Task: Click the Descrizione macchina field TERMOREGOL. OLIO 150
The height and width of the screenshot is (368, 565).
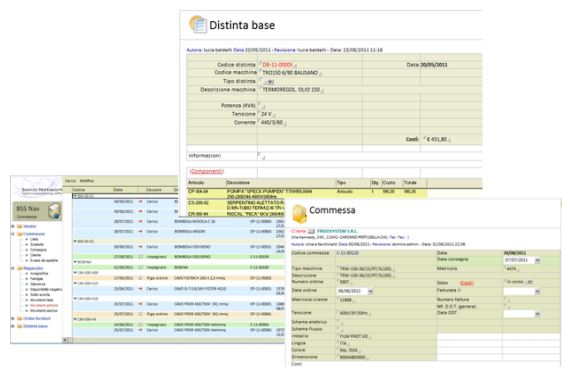Action: click(x=291, y=89)
